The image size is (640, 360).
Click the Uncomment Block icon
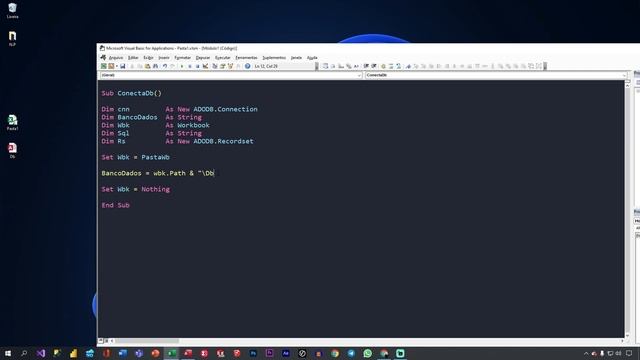[398, 66]
